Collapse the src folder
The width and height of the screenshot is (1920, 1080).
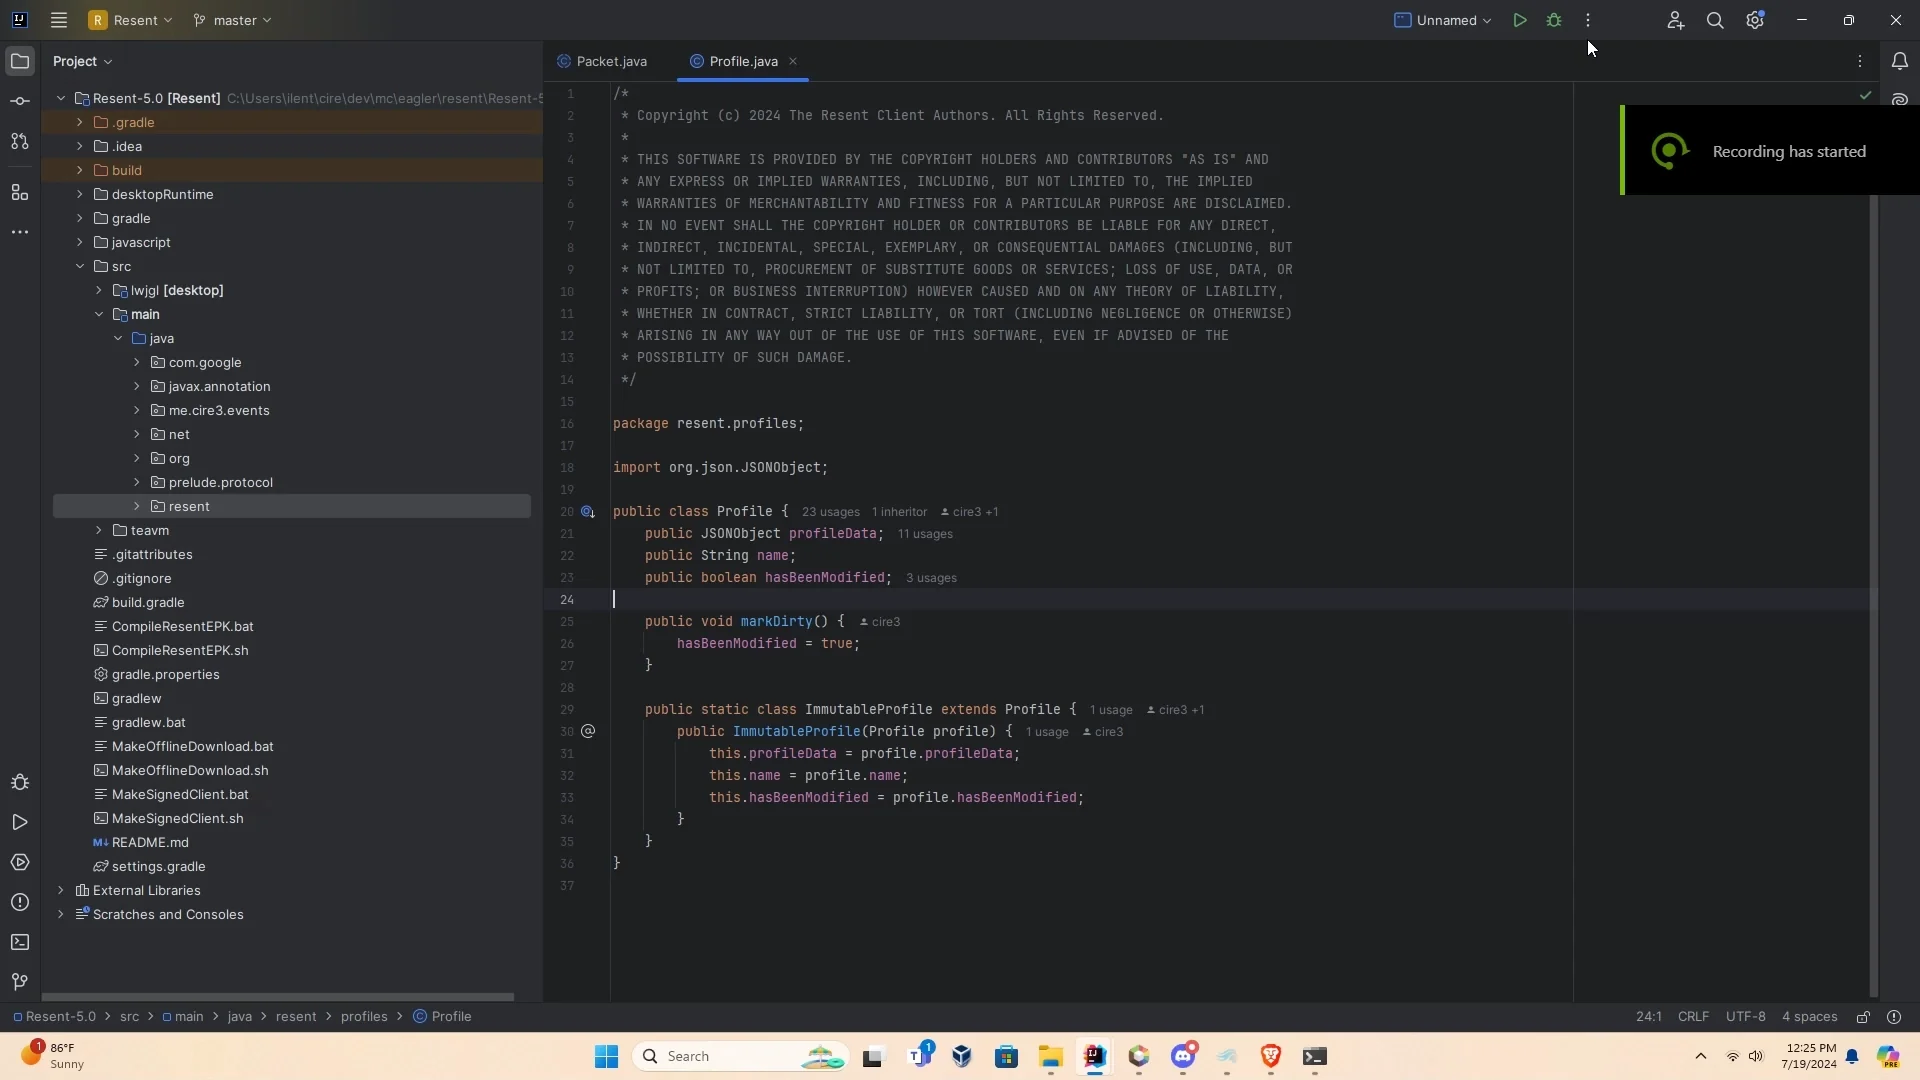(80, 267)
